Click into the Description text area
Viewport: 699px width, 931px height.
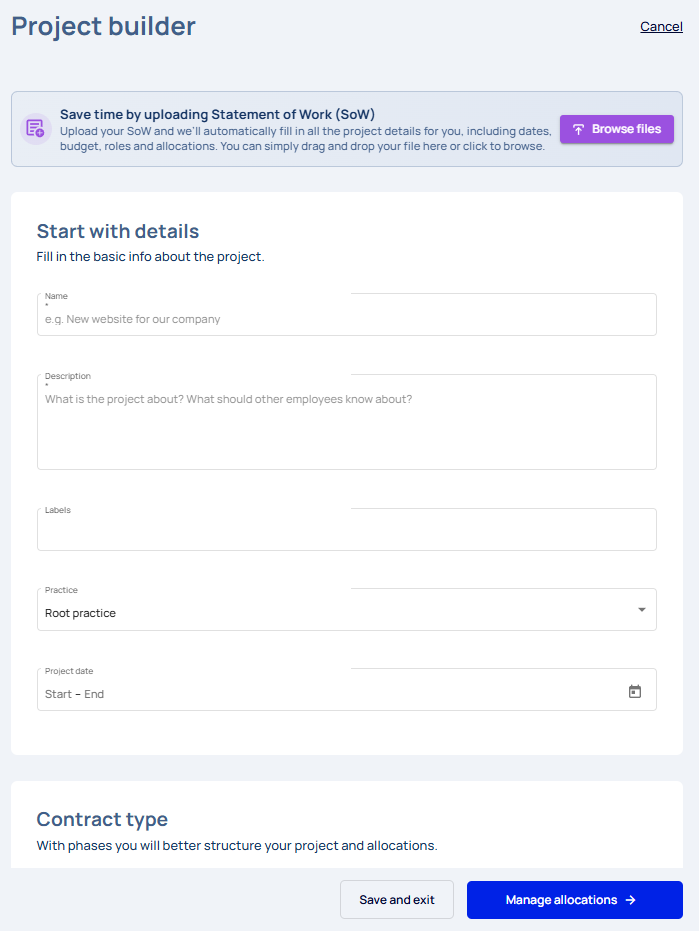[x=347, y=422]
